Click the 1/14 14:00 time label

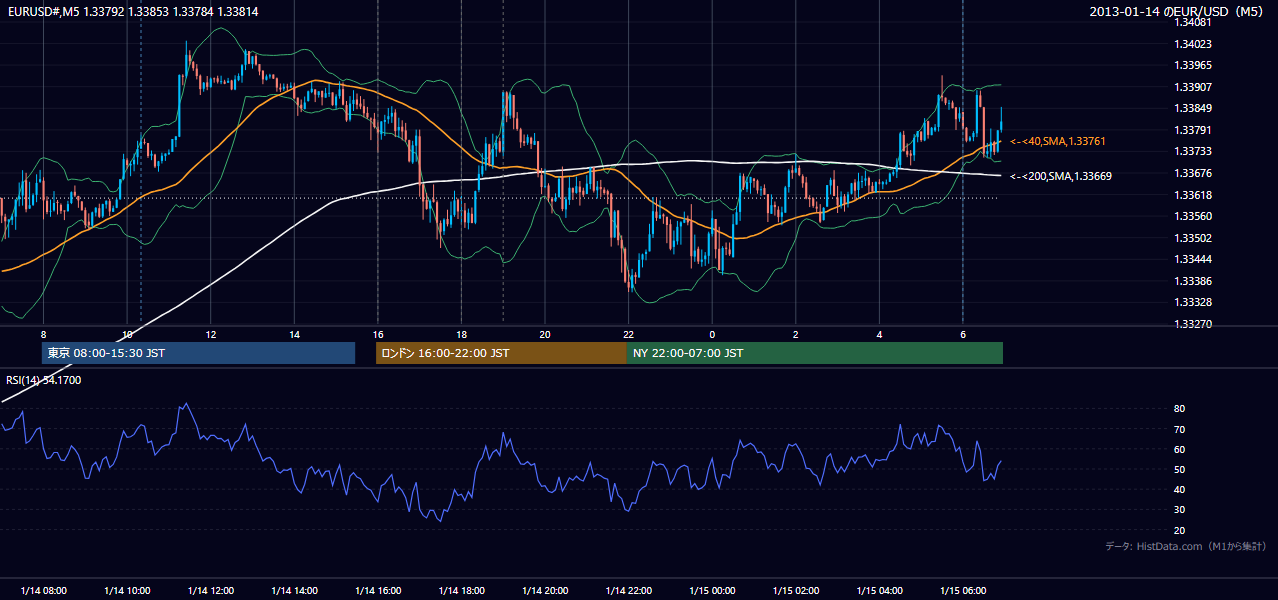(x=295, y=591)
